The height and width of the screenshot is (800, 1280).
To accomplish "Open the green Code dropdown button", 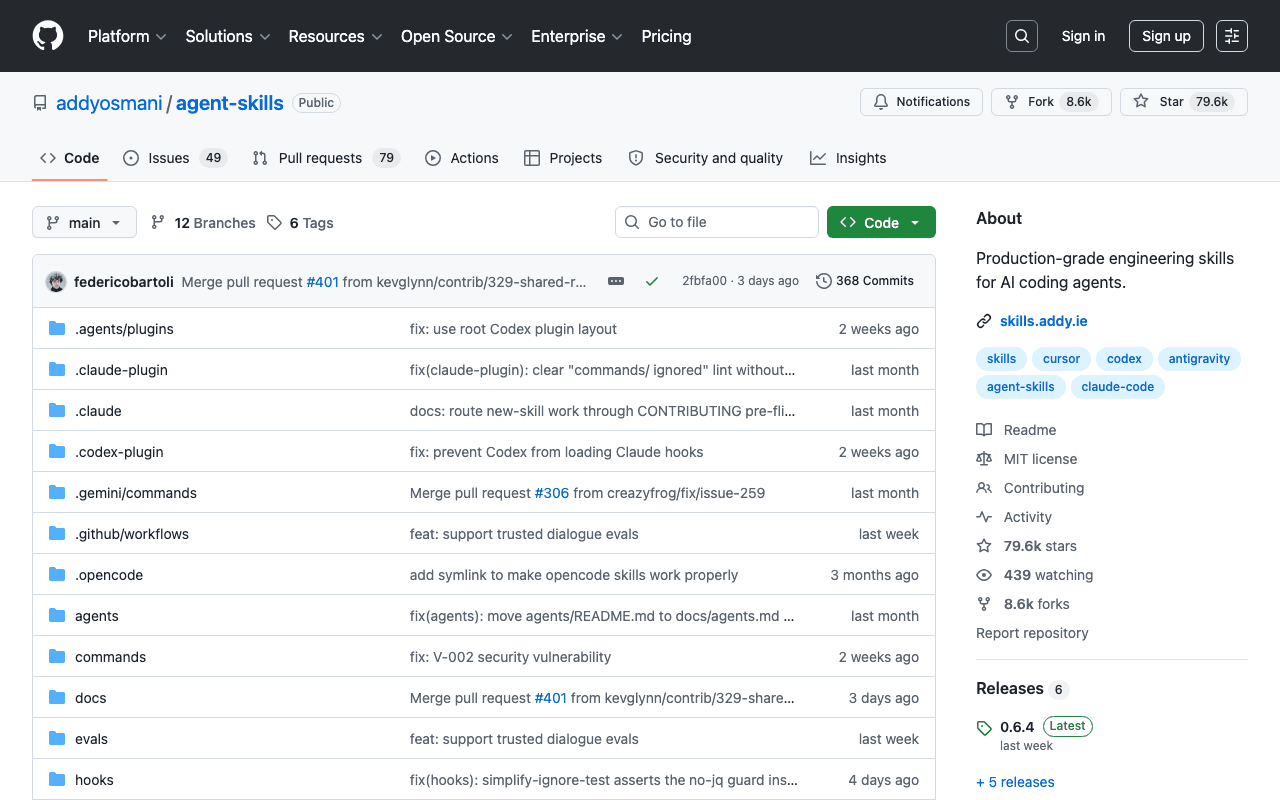I will pyautogui.click(x=881, y=222).
